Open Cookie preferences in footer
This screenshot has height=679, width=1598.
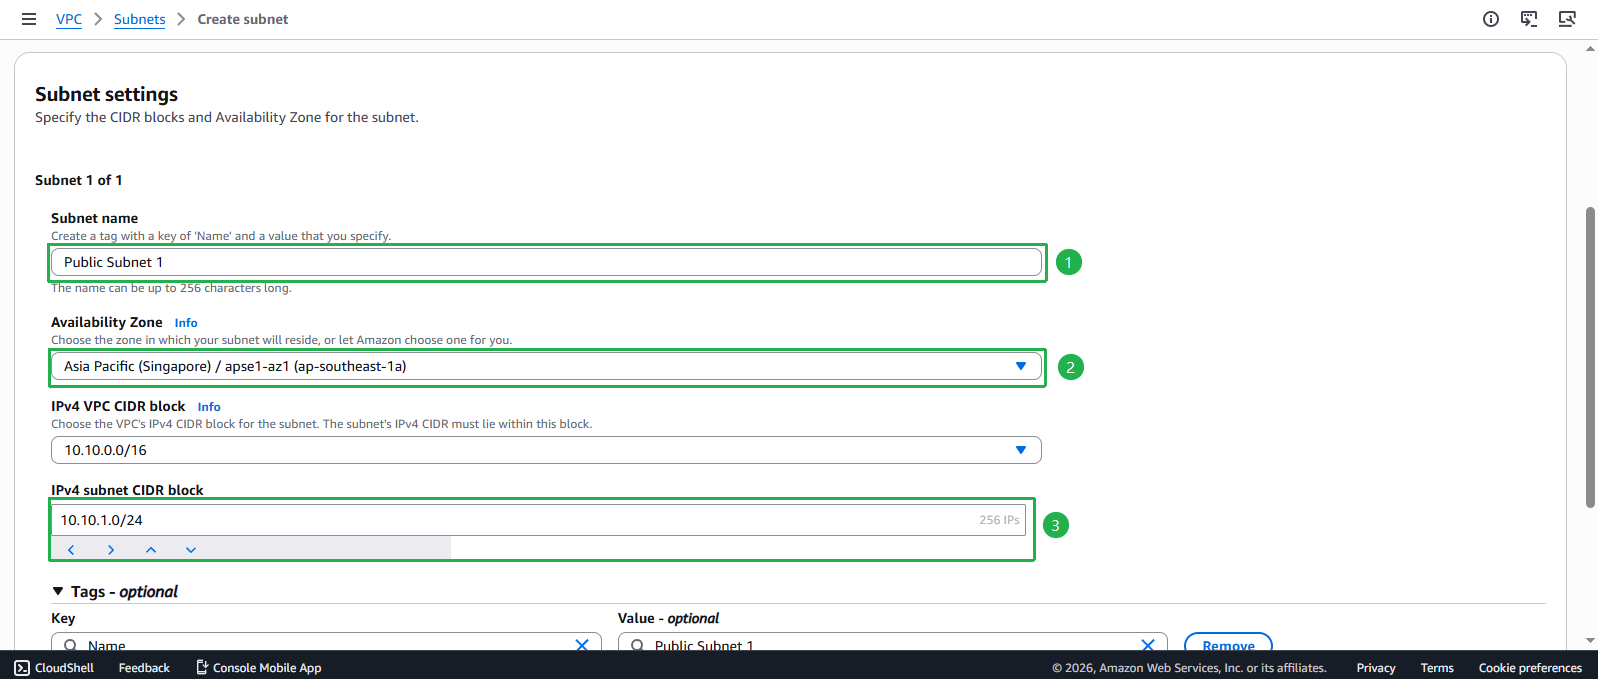(x=1530, y=668)
